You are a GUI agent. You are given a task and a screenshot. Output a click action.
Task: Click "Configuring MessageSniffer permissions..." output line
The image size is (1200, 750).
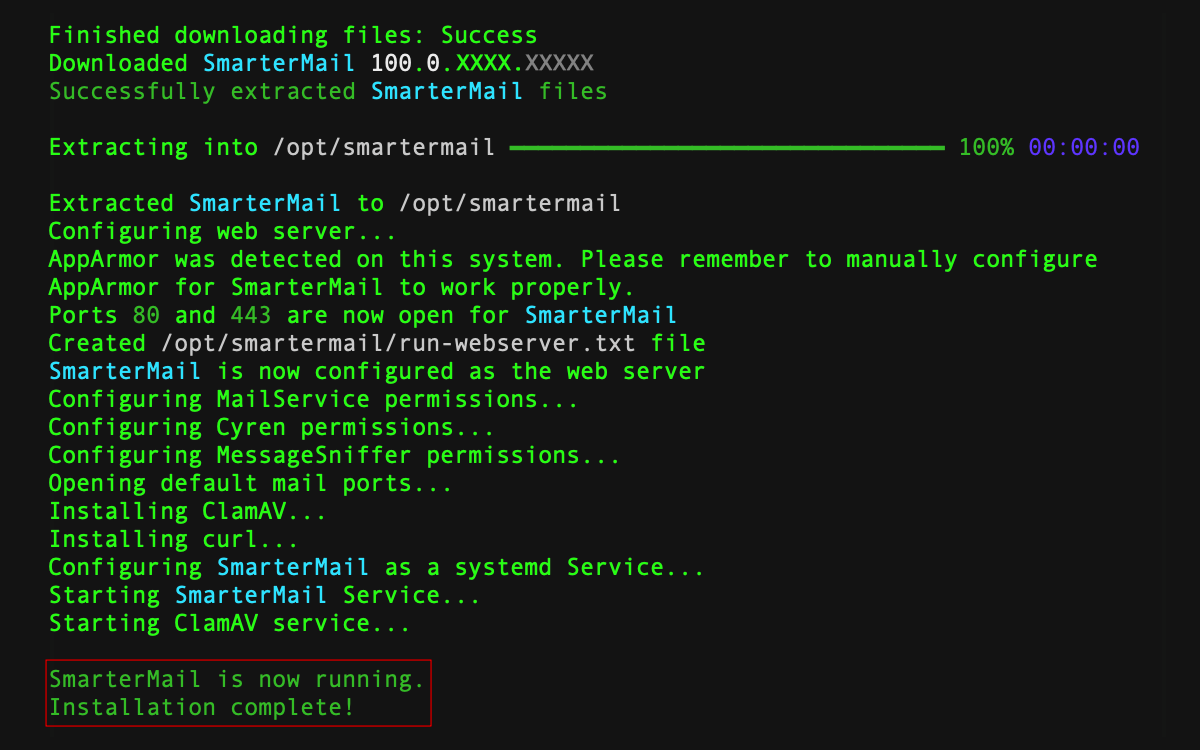335,456
